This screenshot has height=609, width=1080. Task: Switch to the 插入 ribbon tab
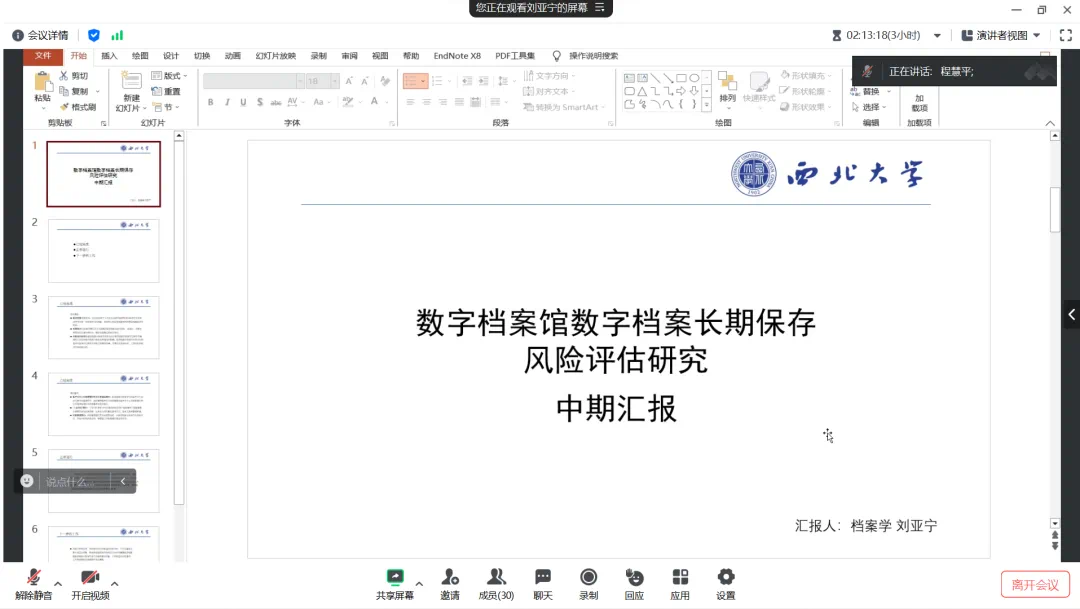coord(109,56)
